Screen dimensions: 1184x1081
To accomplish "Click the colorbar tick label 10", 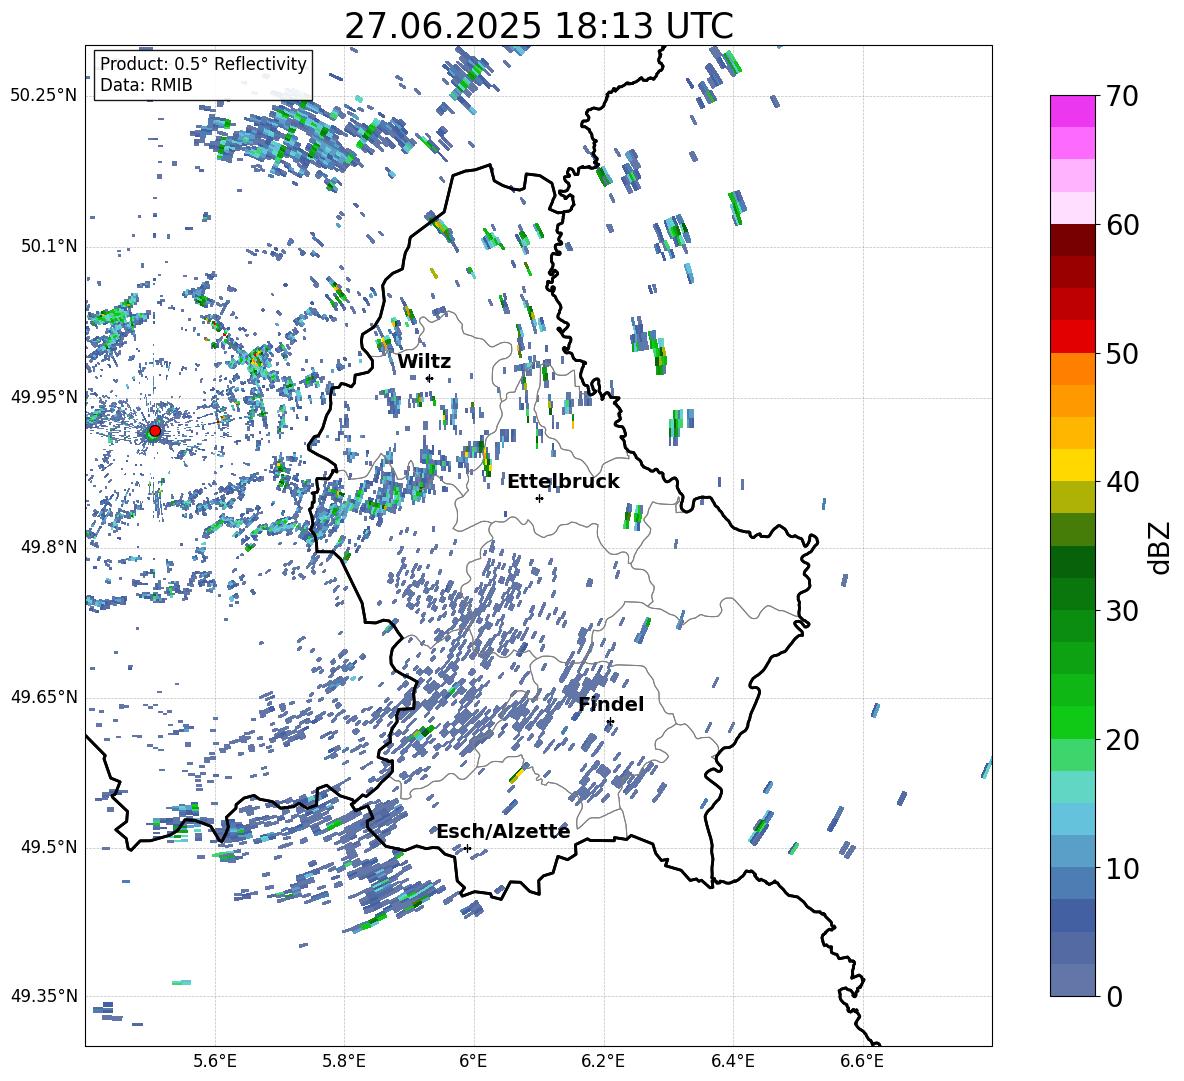I will tap(1122, 869).
